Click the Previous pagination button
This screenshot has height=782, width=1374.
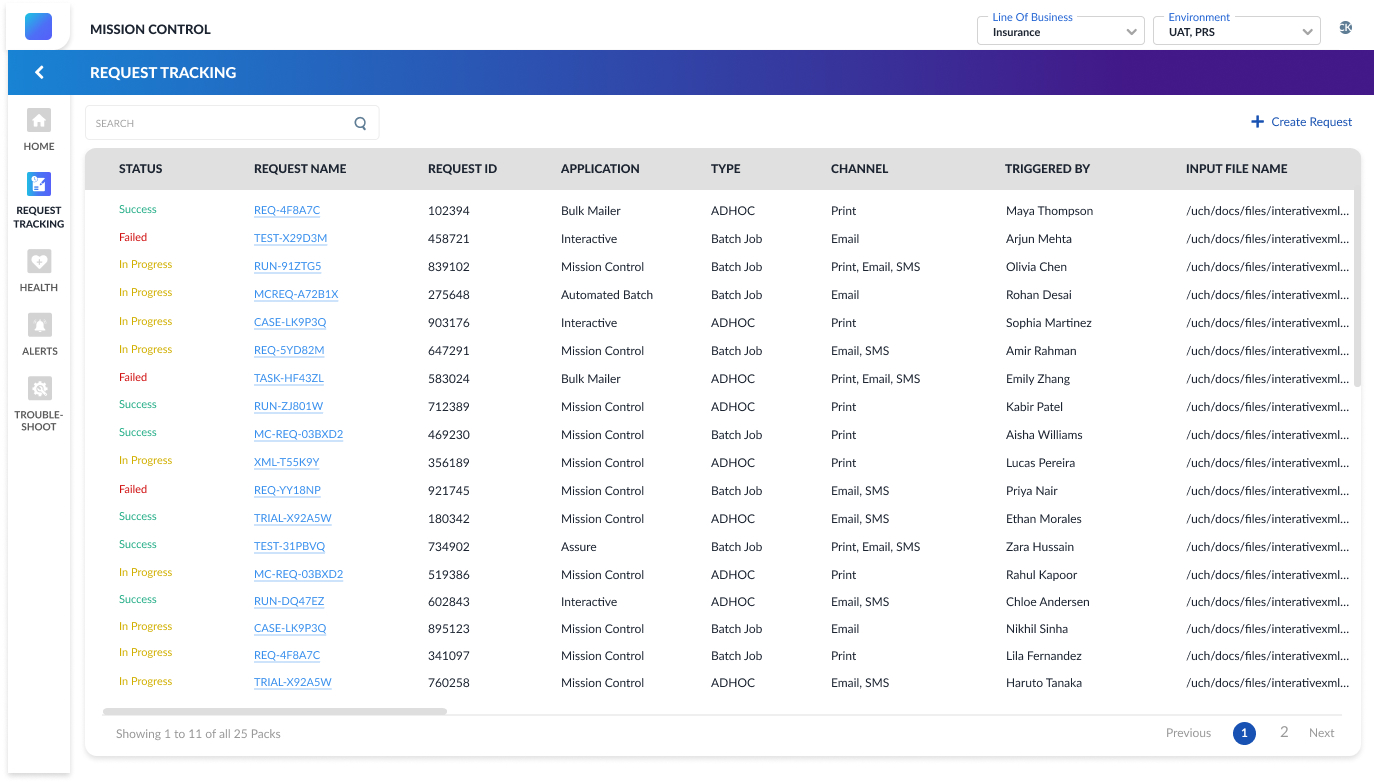tap(1188, 733)
